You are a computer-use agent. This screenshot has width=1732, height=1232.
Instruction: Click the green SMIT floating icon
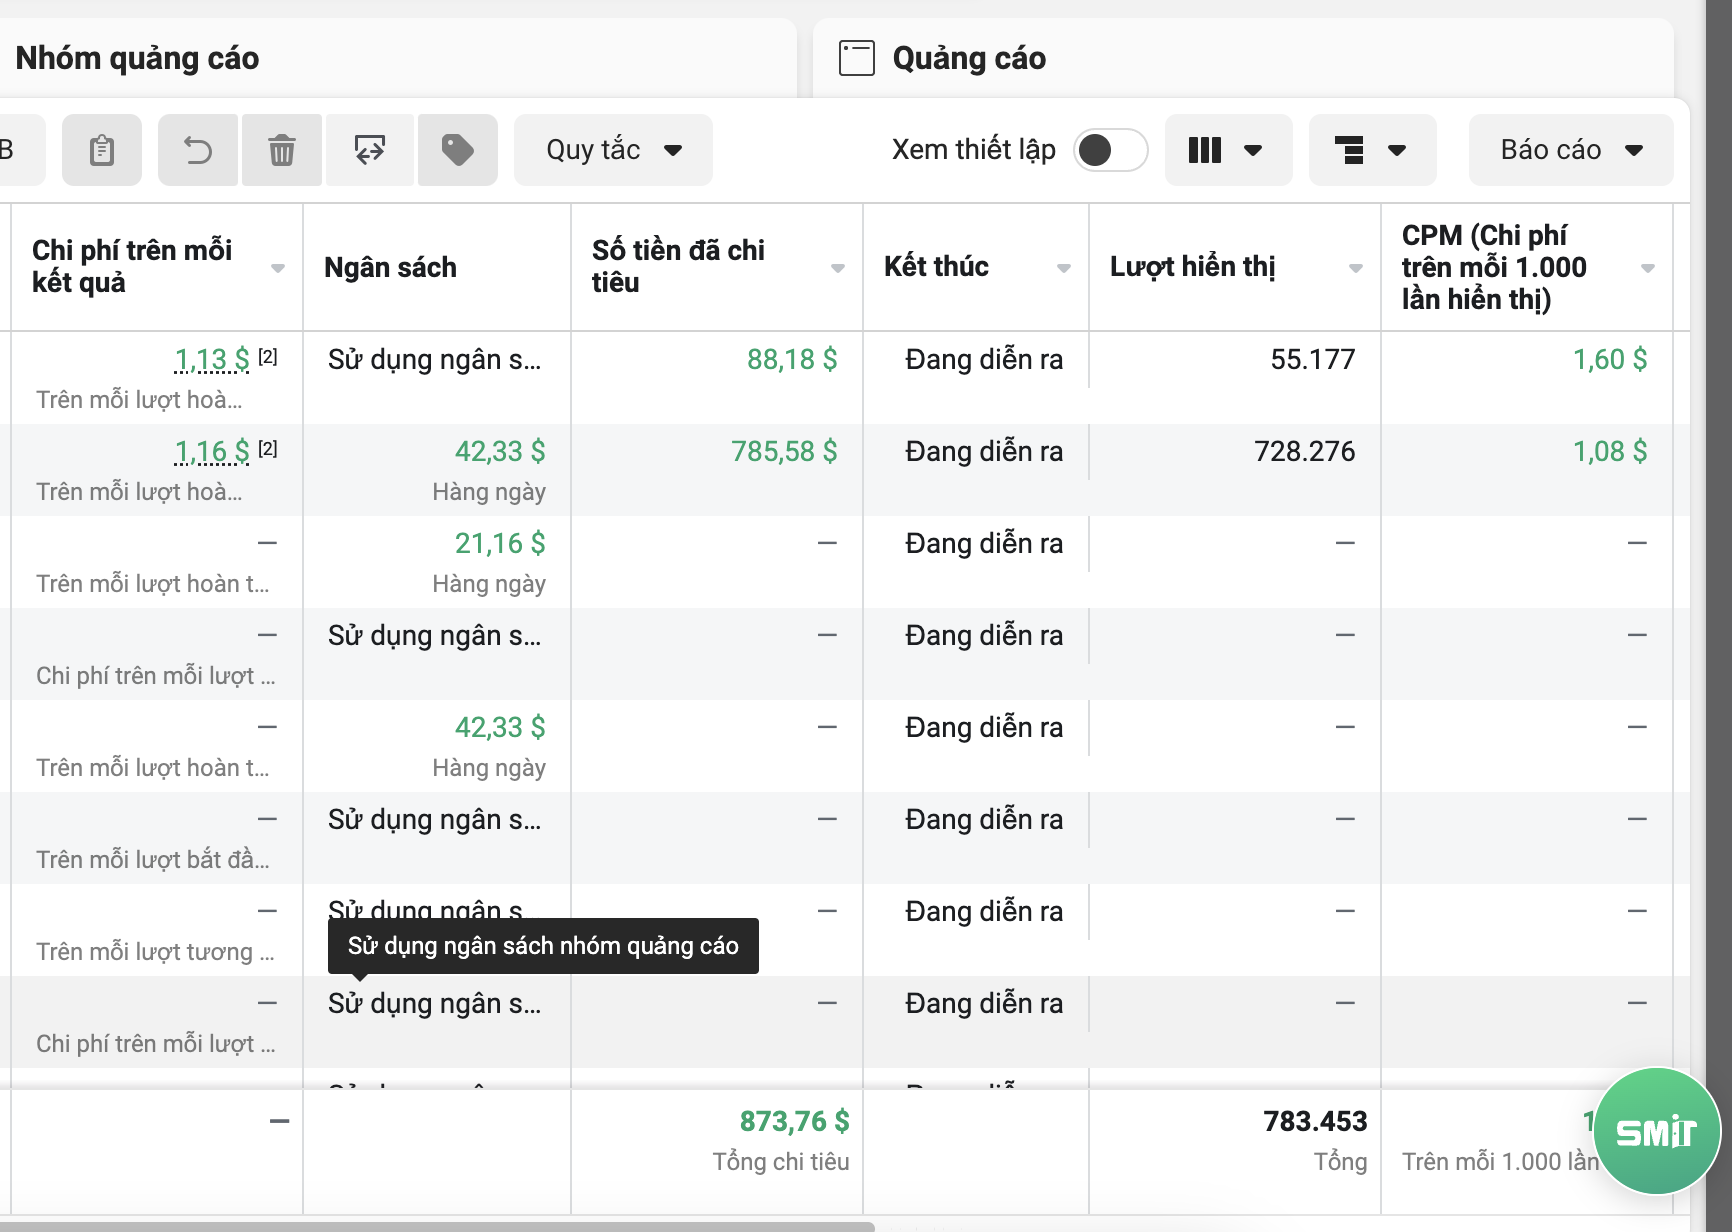tap(1656, 1131)
